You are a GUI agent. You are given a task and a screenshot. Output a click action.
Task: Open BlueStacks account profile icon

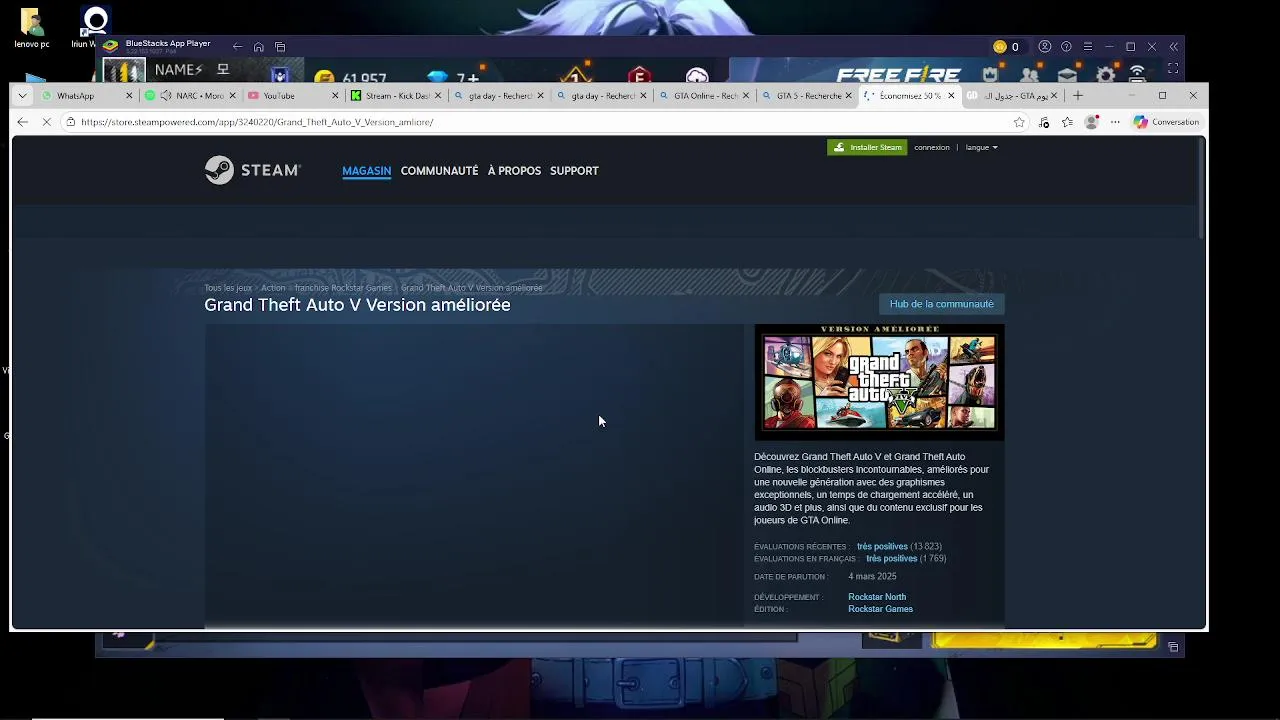click(x=1045, y=47)
